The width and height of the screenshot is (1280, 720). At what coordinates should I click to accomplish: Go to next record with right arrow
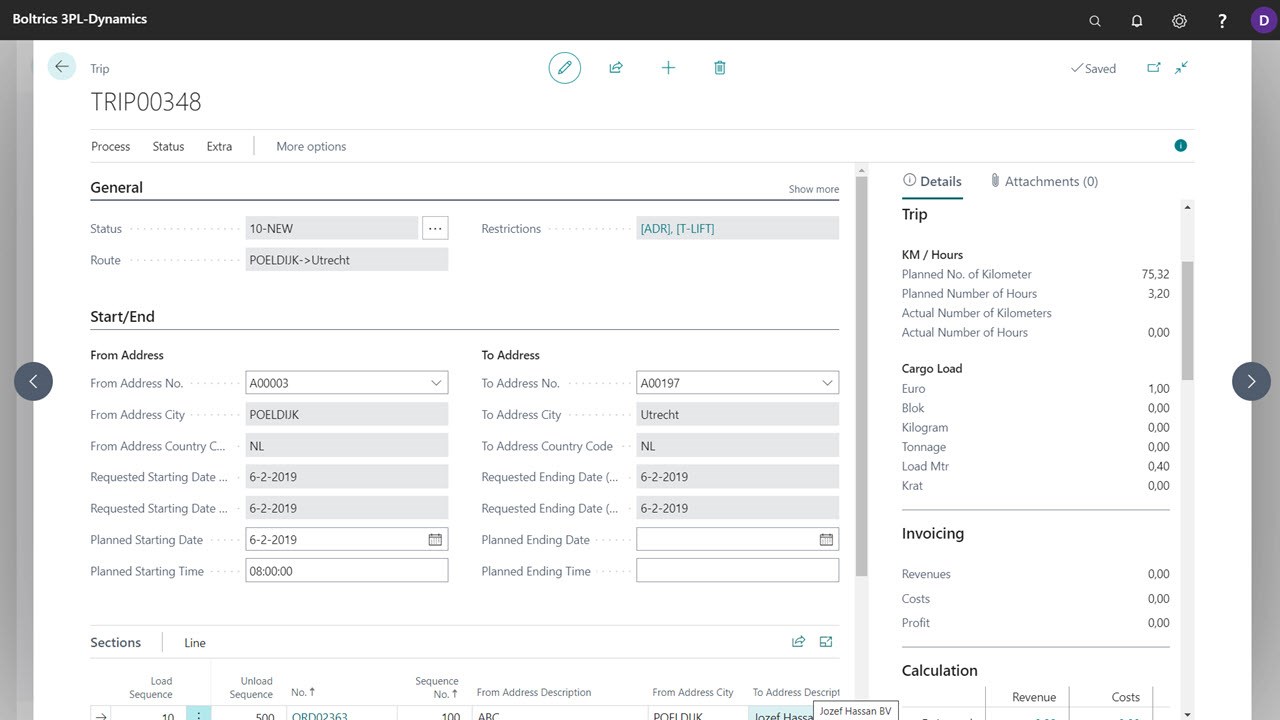1251,381
